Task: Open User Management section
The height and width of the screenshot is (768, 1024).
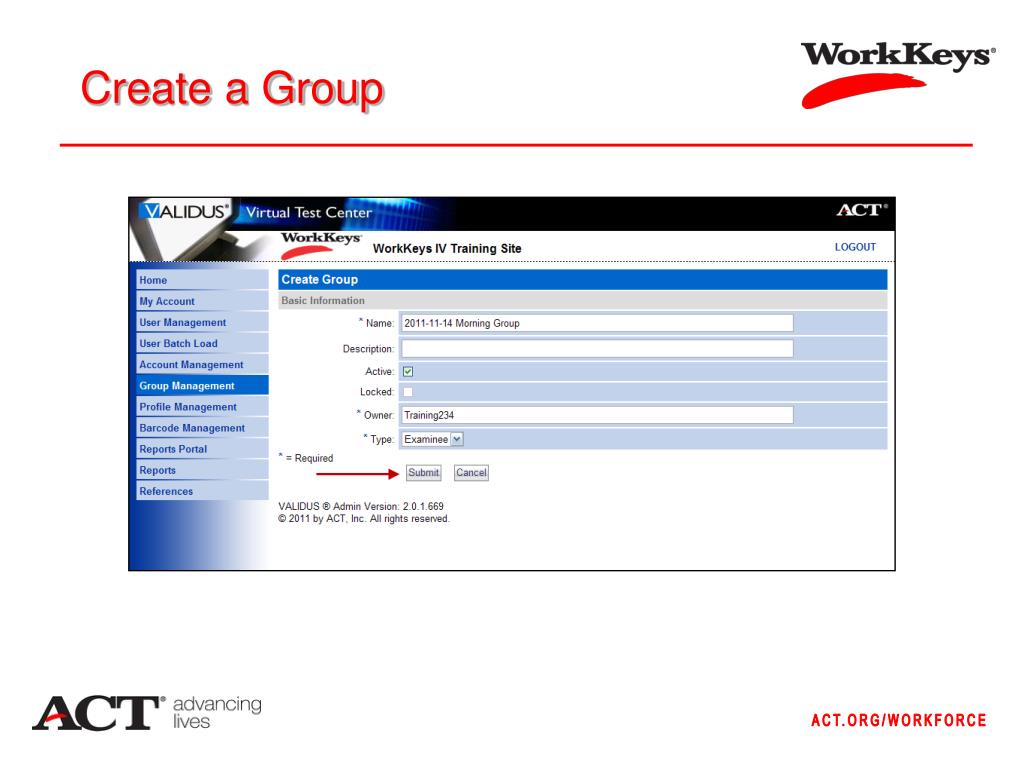Action: pos(202,322)
